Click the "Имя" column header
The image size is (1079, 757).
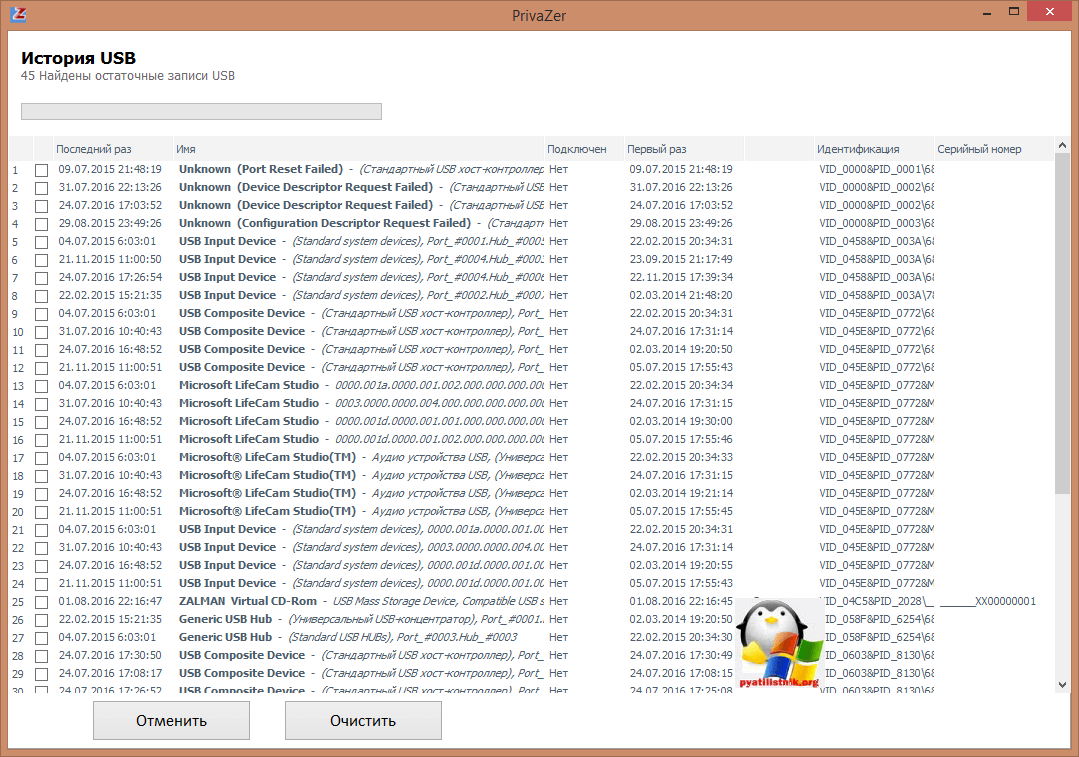tap(186, 149)
